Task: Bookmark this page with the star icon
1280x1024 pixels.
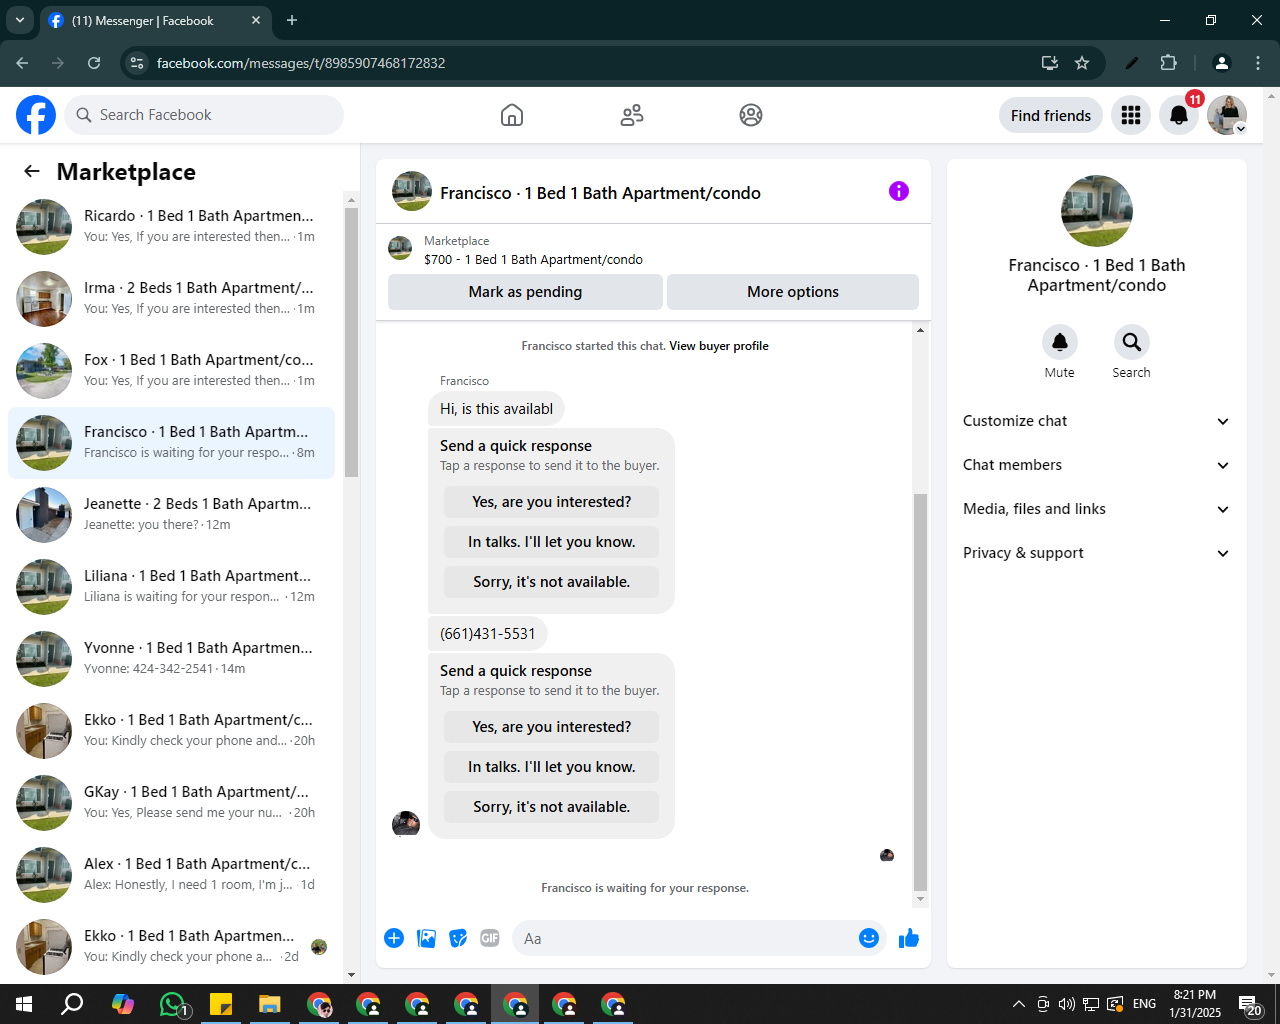Action: (1082, 63)
